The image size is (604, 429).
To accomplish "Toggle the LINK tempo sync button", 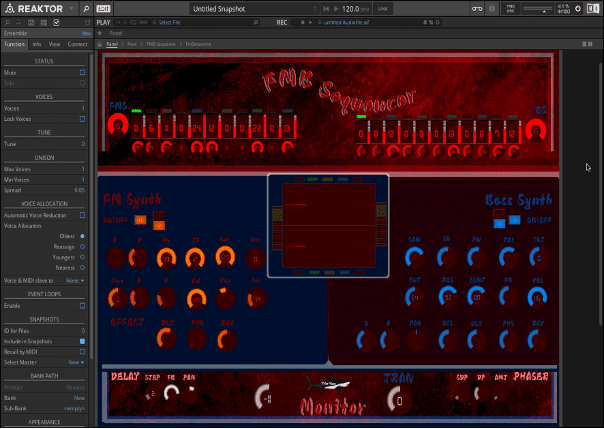I will [381, 9].
